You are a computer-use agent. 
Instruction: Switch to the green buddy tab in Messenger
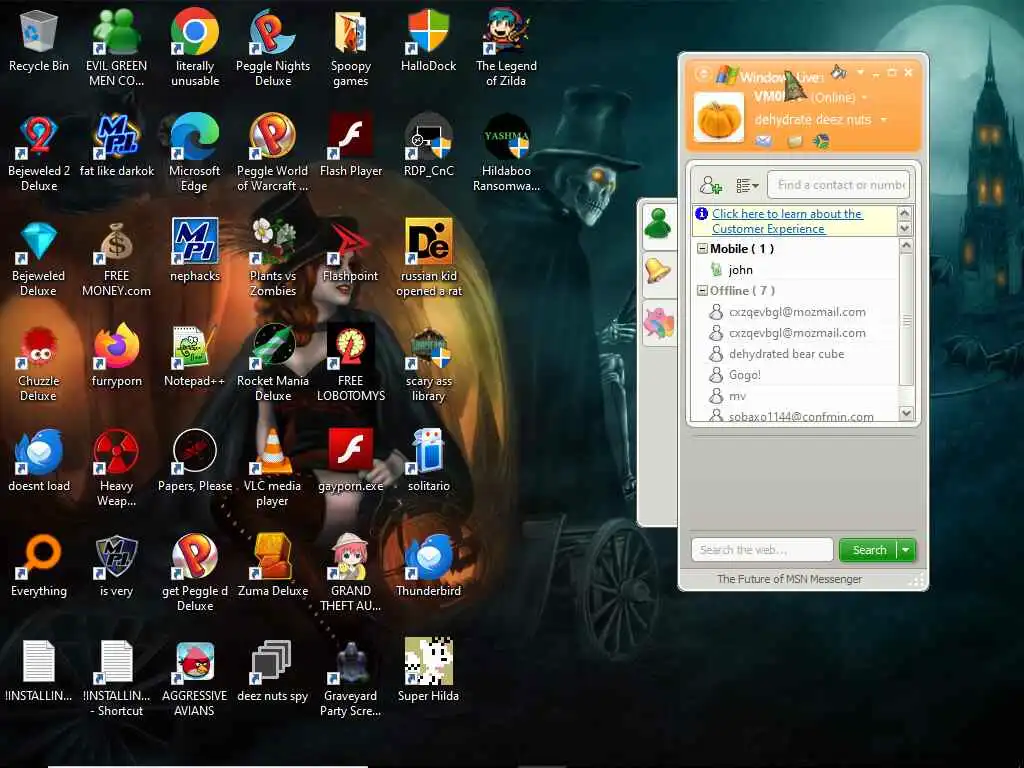point(659,224)
